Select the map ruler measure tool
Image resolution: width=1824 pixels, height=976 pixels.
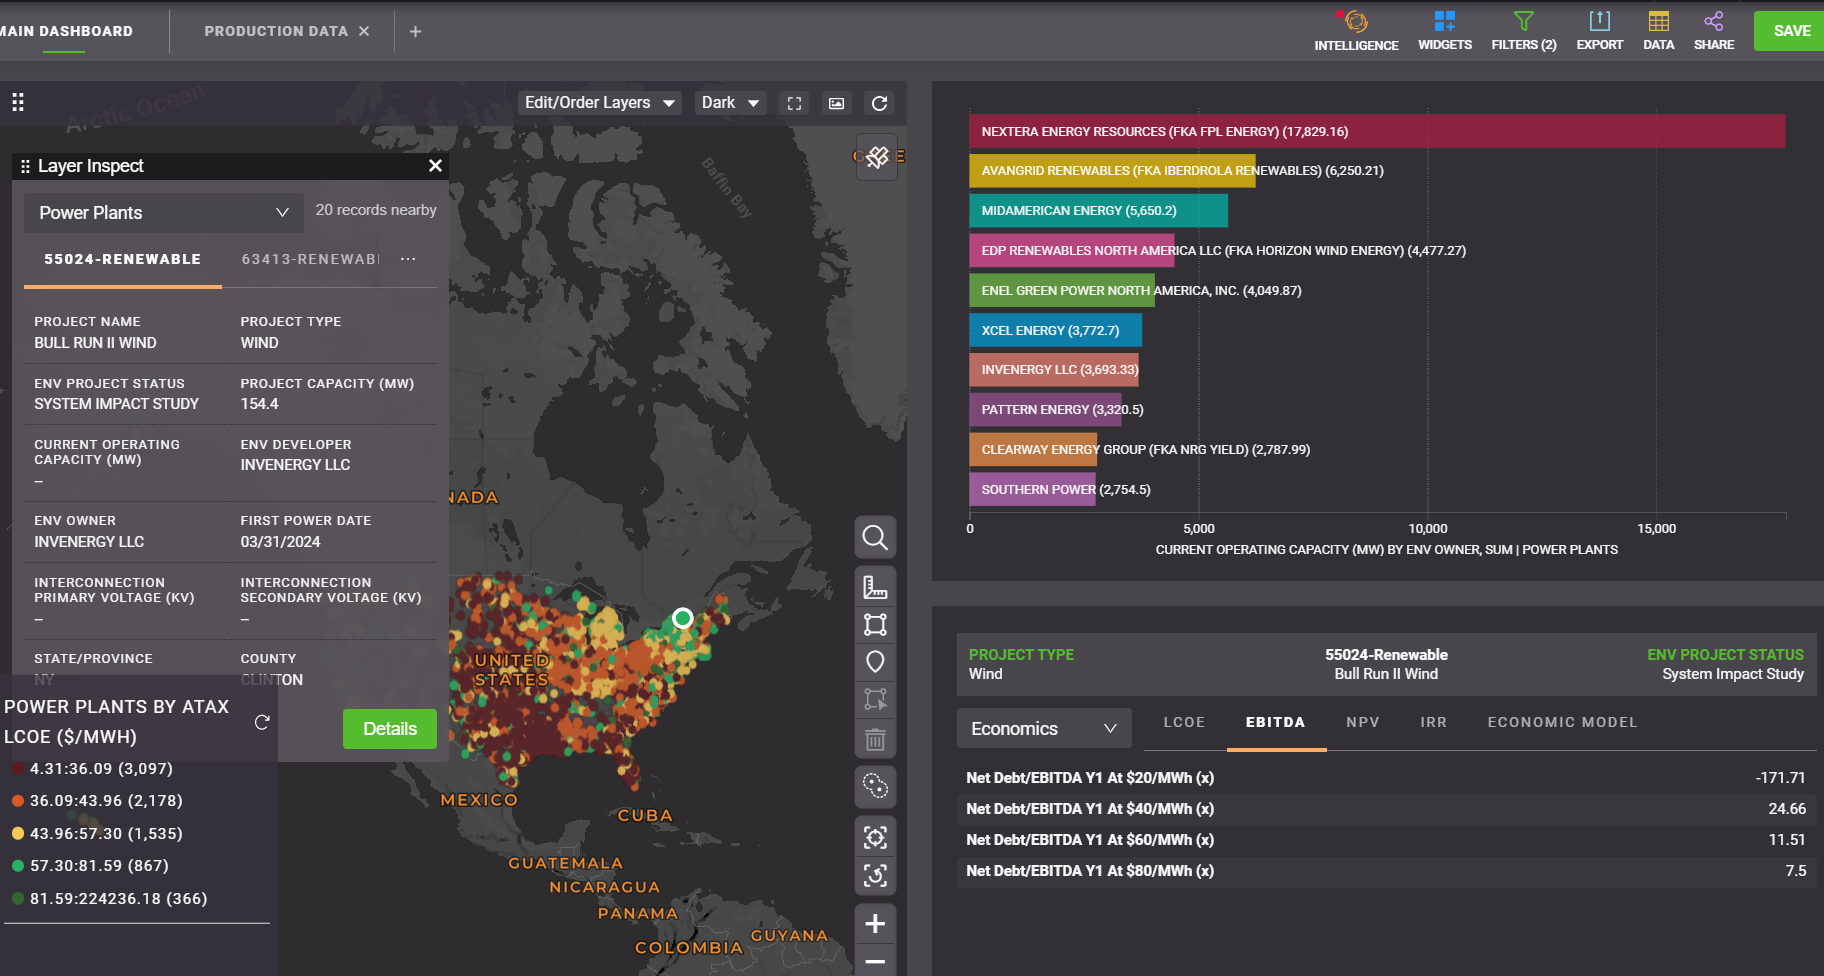click(875, 587)
